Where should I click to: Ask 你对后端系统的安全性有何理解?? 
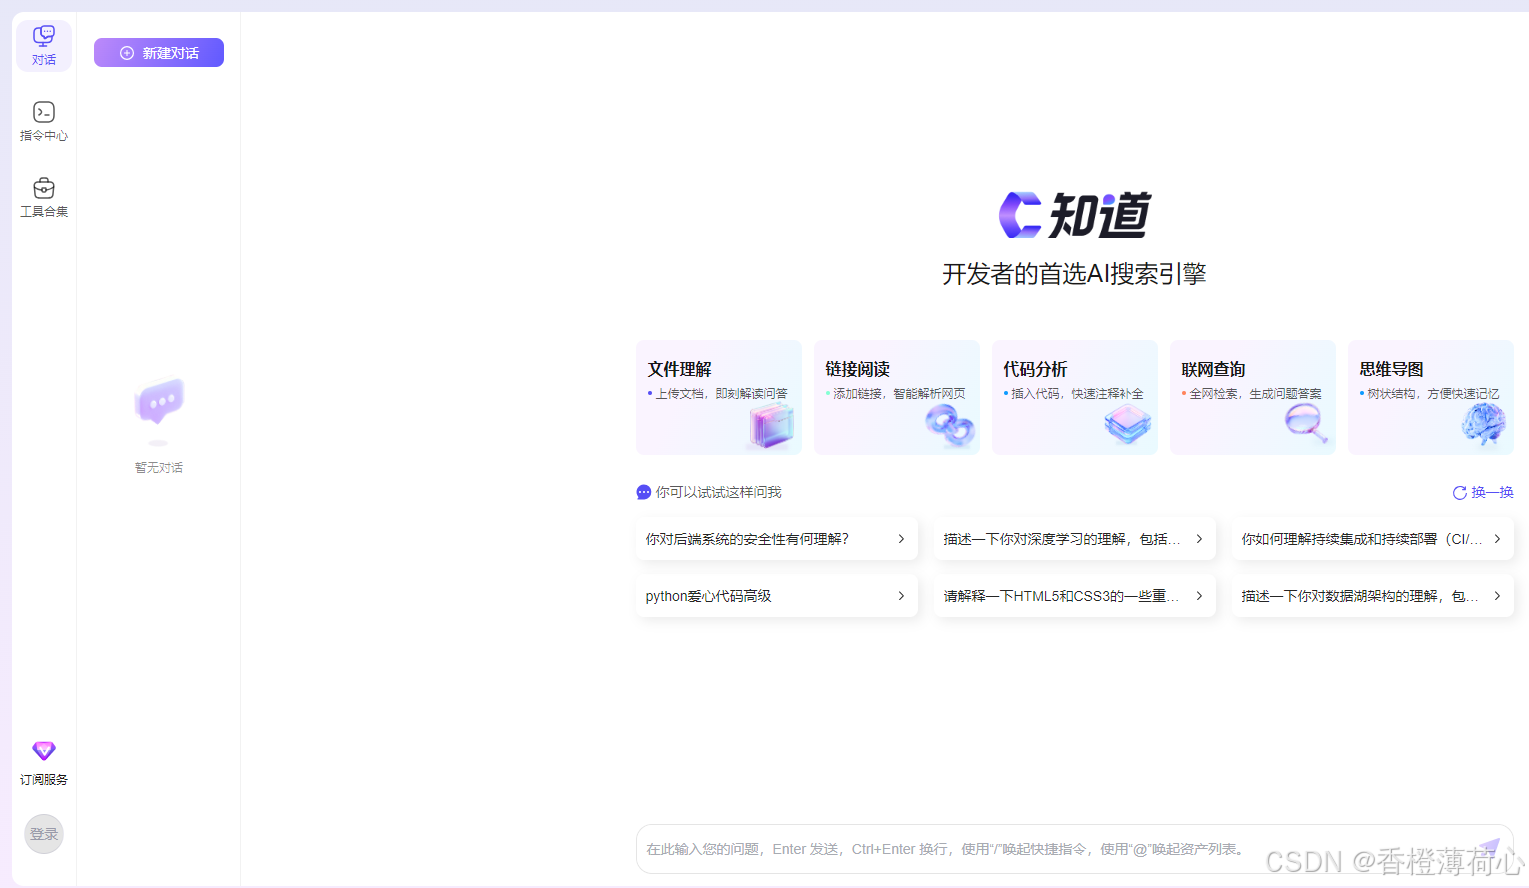coord(777,539)
